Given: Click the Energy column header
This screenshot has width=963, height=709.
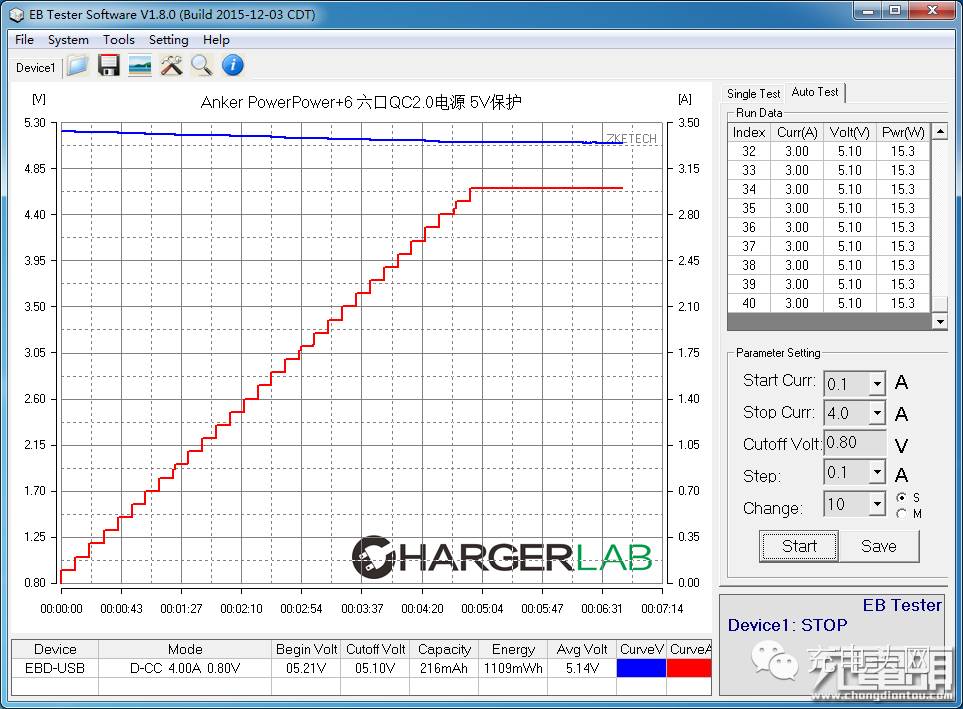Looking at the screenshot, I should 513,649.
